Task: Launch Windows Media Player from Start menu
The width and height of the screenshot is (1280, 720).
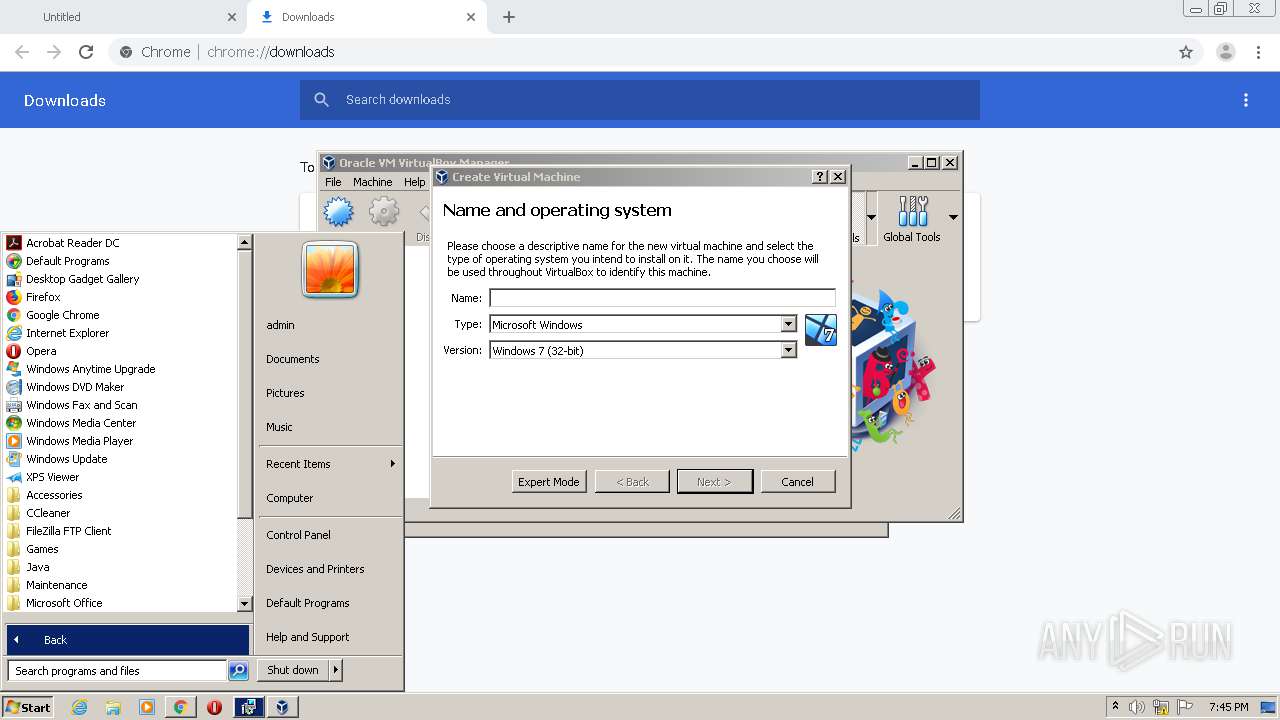Action: 79,441
